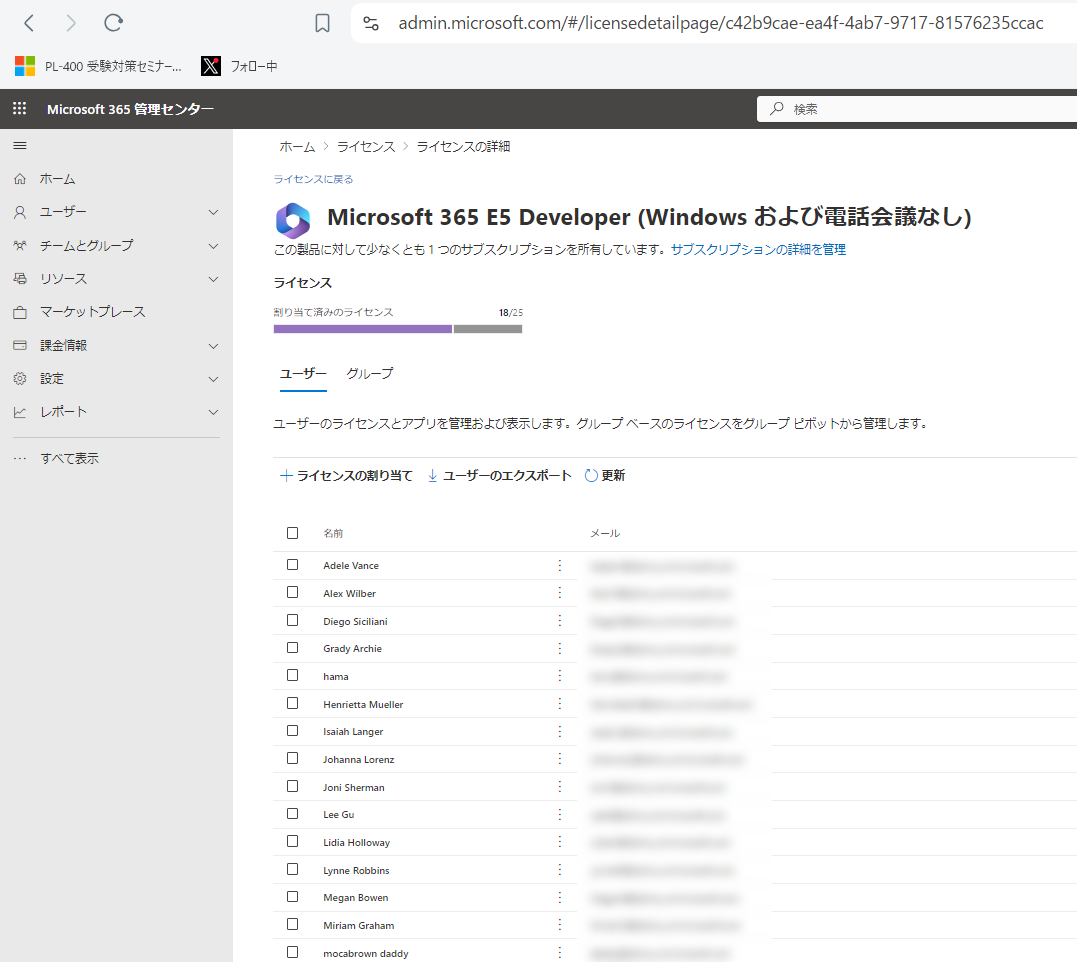
Task: Open the app launcher waffle icon
Action: 20,108
